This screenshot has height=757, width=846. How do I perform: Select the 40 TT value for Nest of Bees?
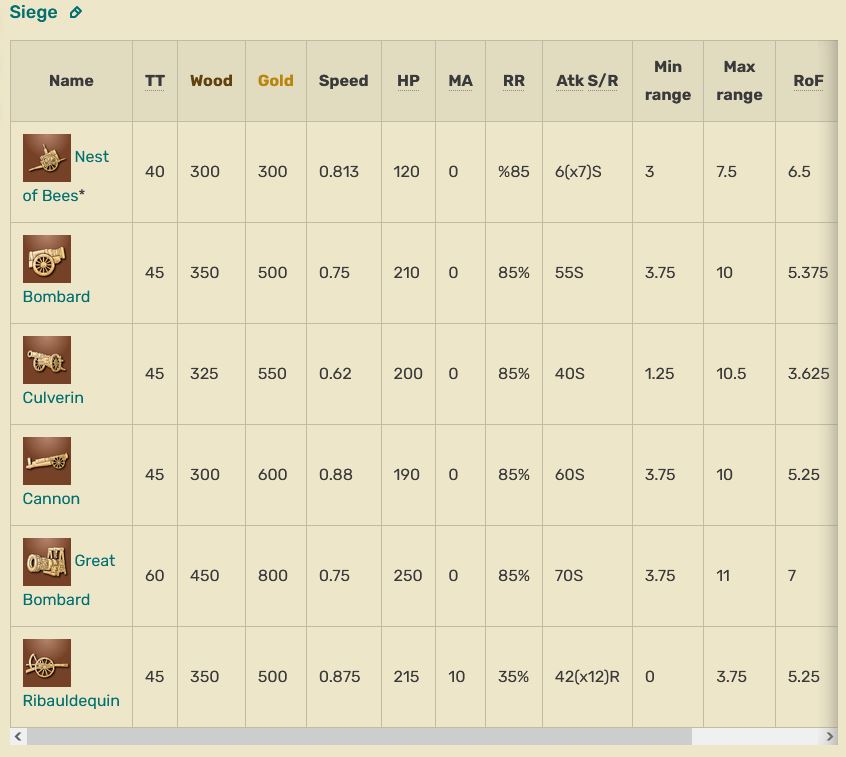tap(155, 172)
